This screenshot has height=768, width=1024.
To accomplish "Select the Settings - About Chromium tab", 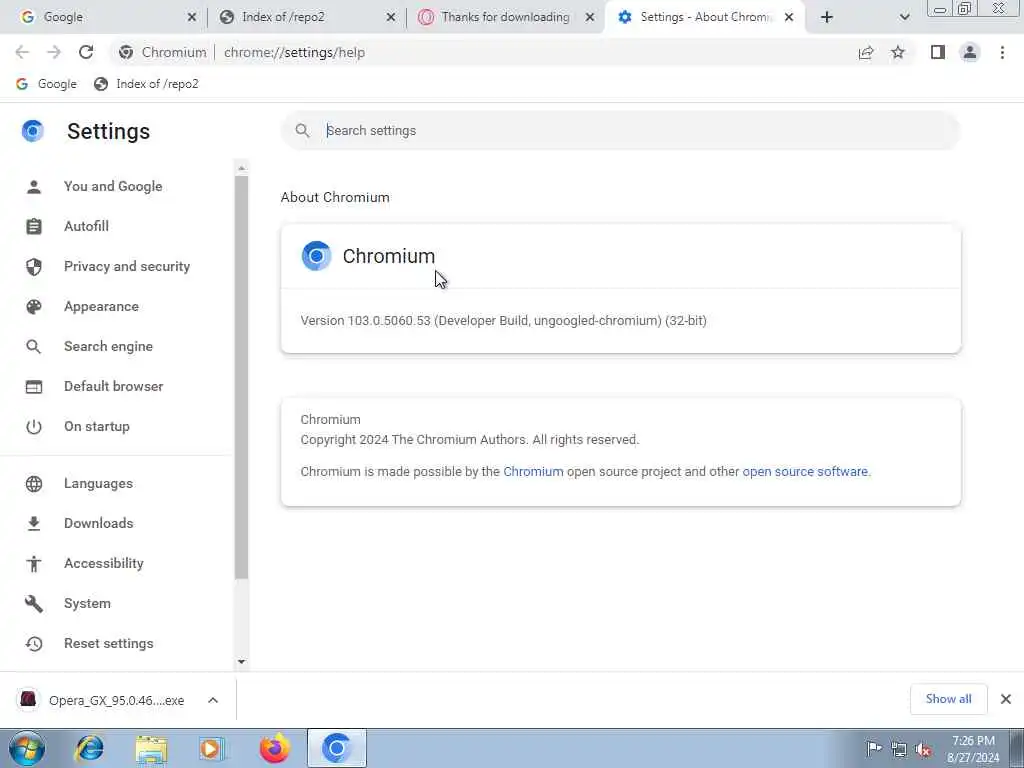I will coord(705,17).
